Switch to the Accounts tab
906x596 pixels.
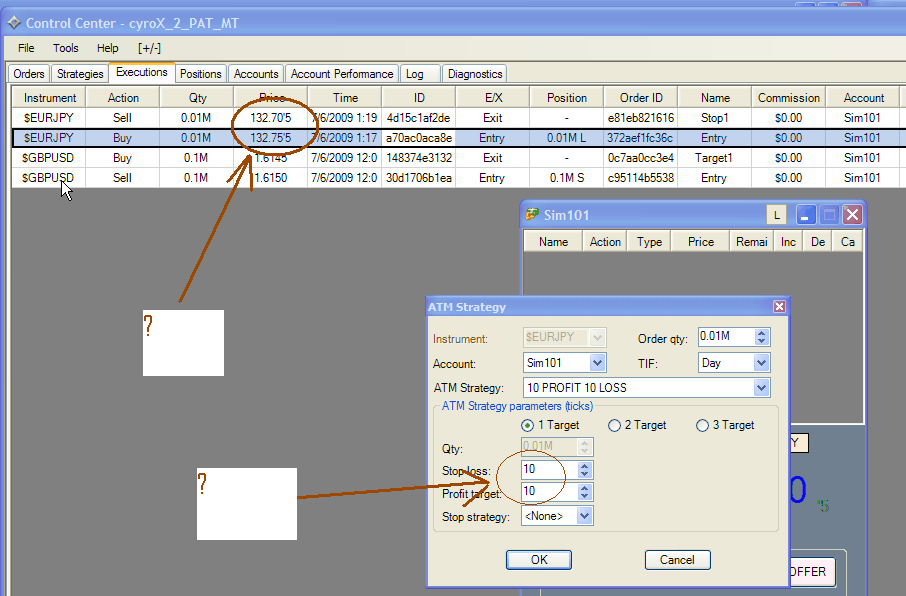(256, 74)
